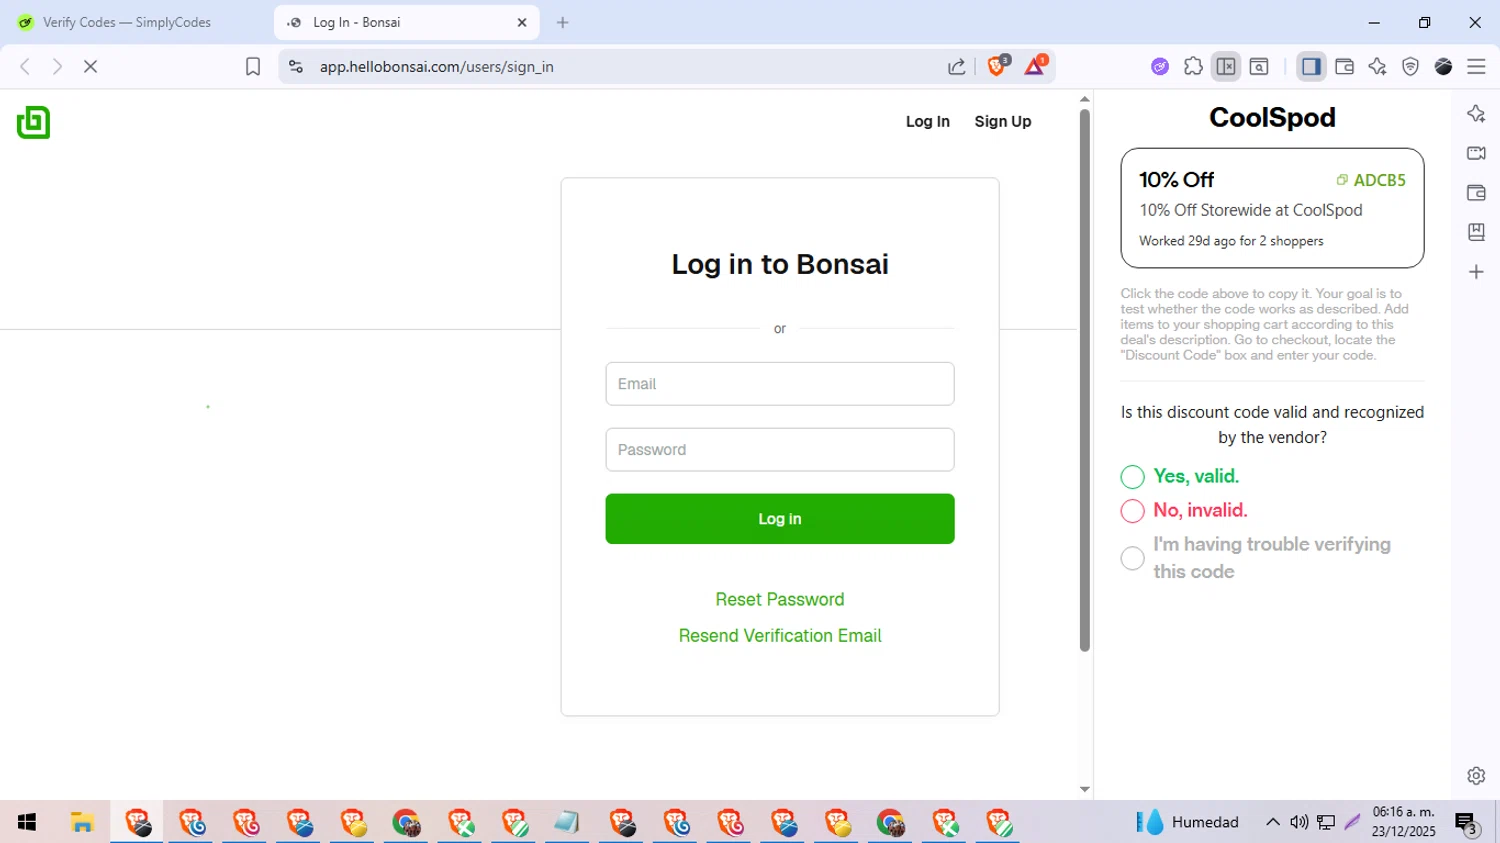This screenshot has height=843, width=1500.
Task: Focus the Email input field
Action: coord(780,384)
